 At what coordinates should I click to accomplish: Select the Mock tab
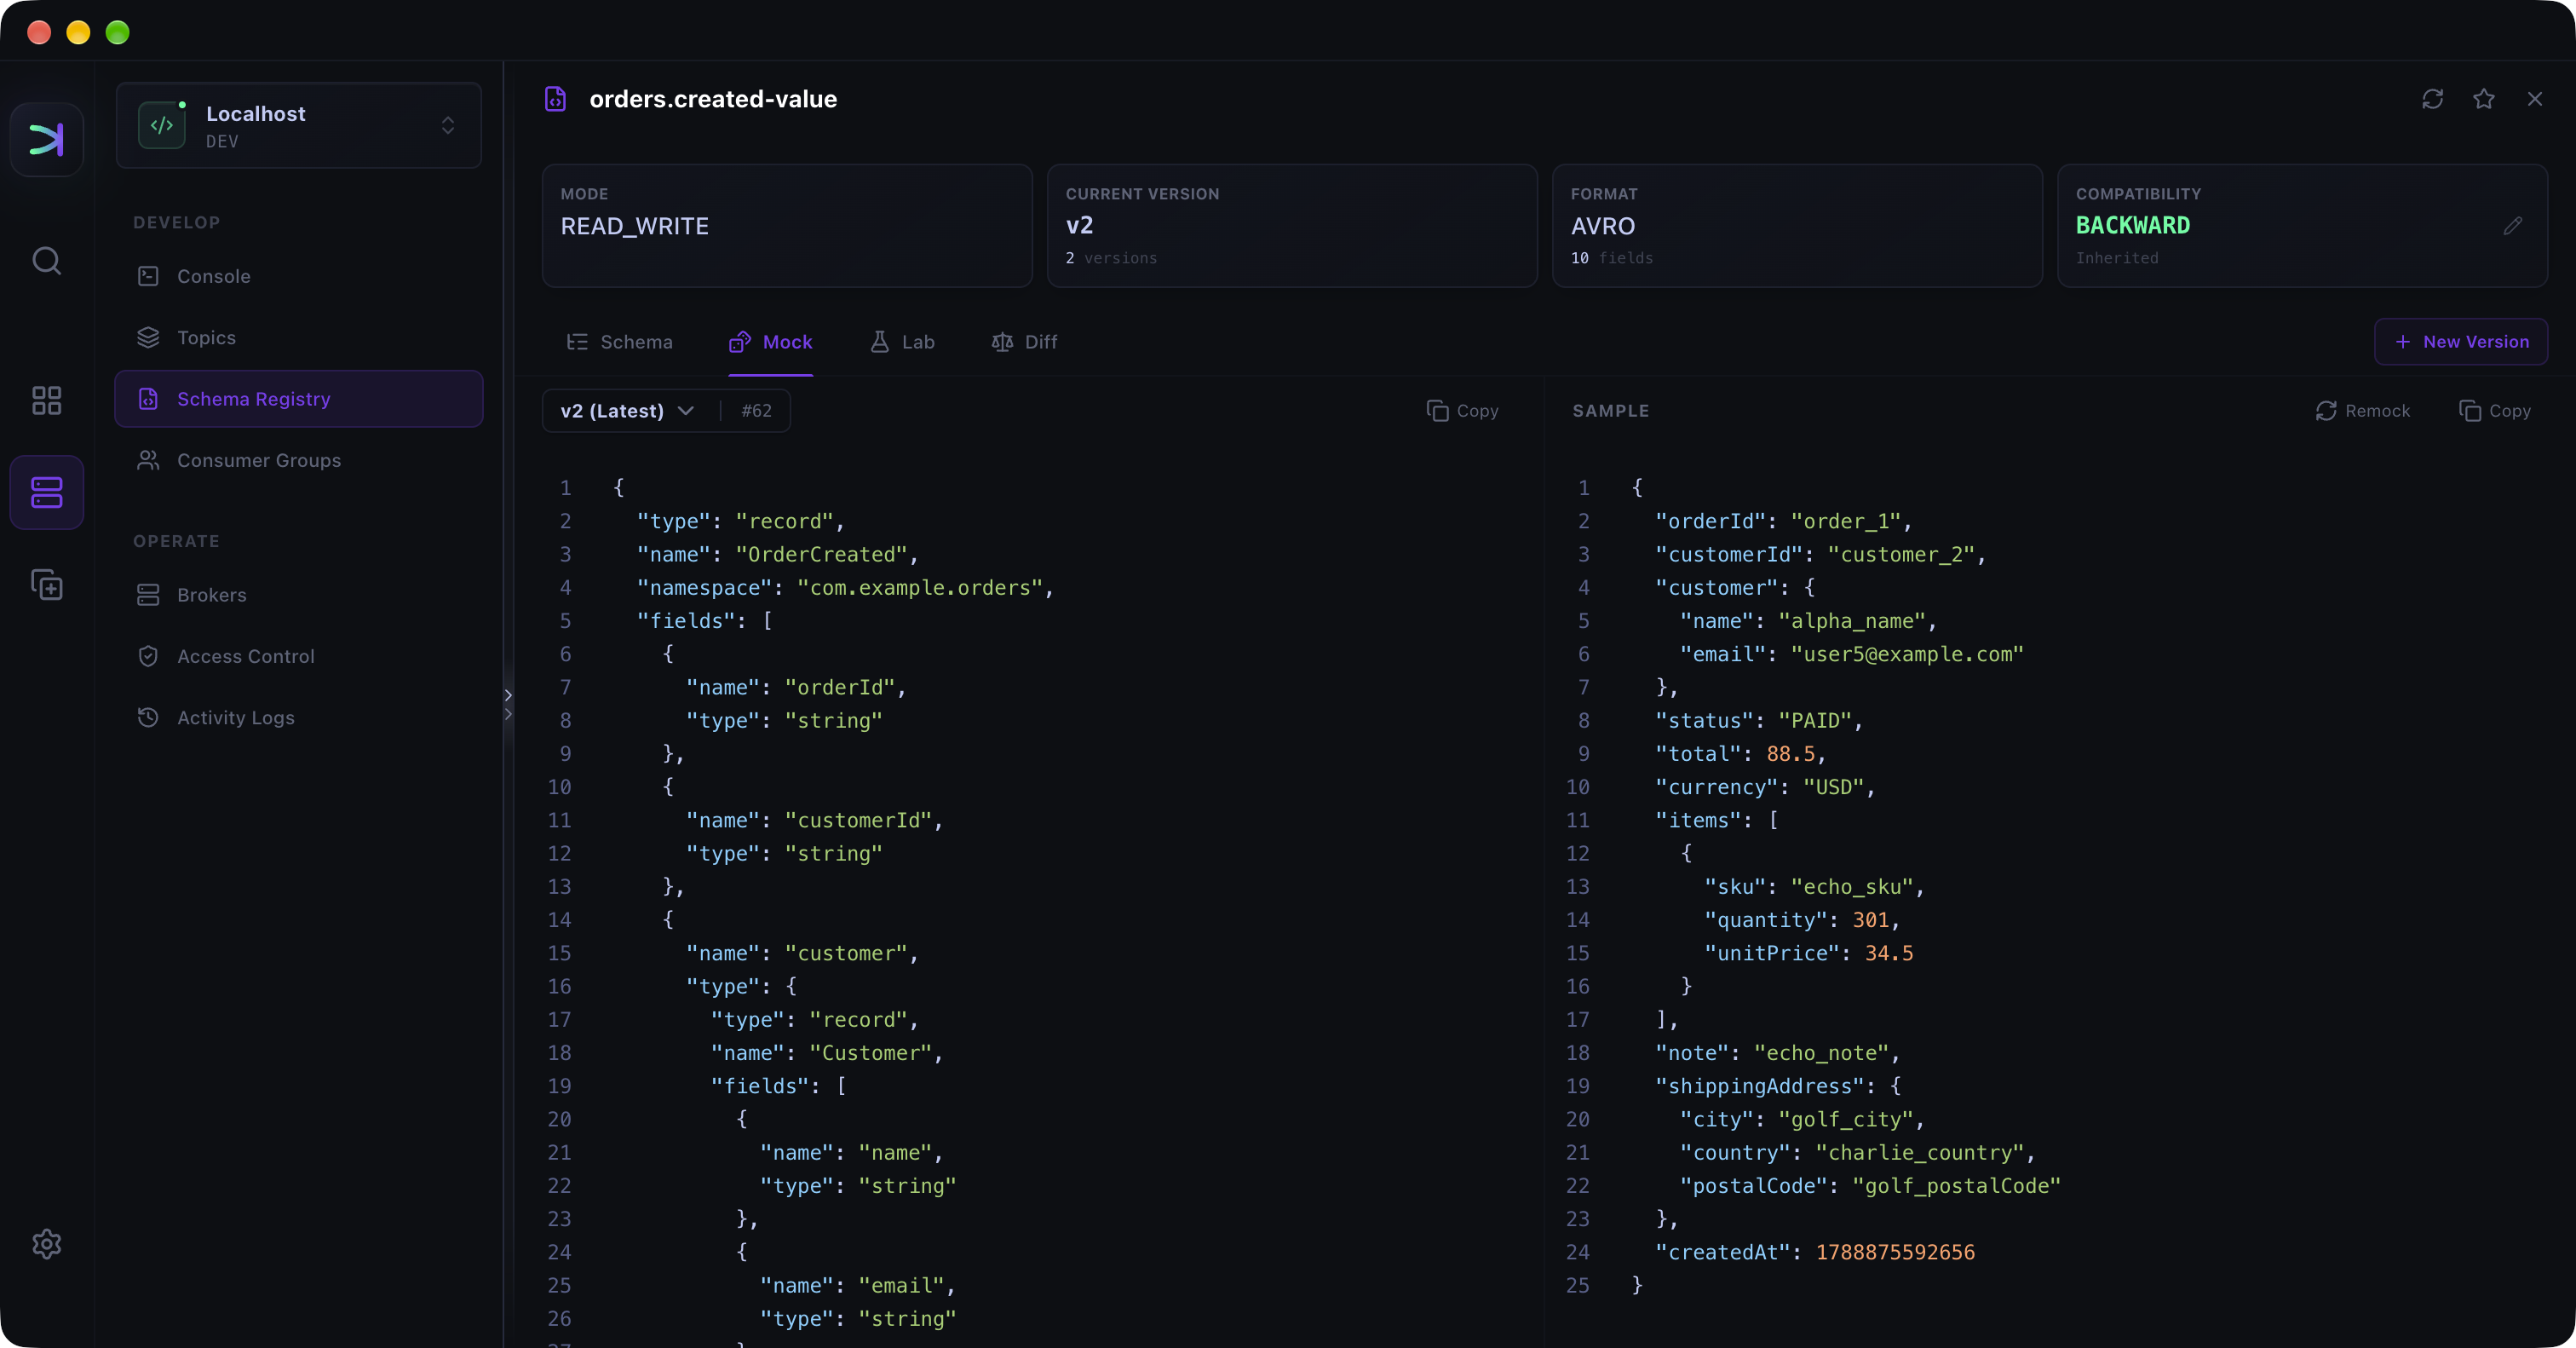[x=770, y=342]
